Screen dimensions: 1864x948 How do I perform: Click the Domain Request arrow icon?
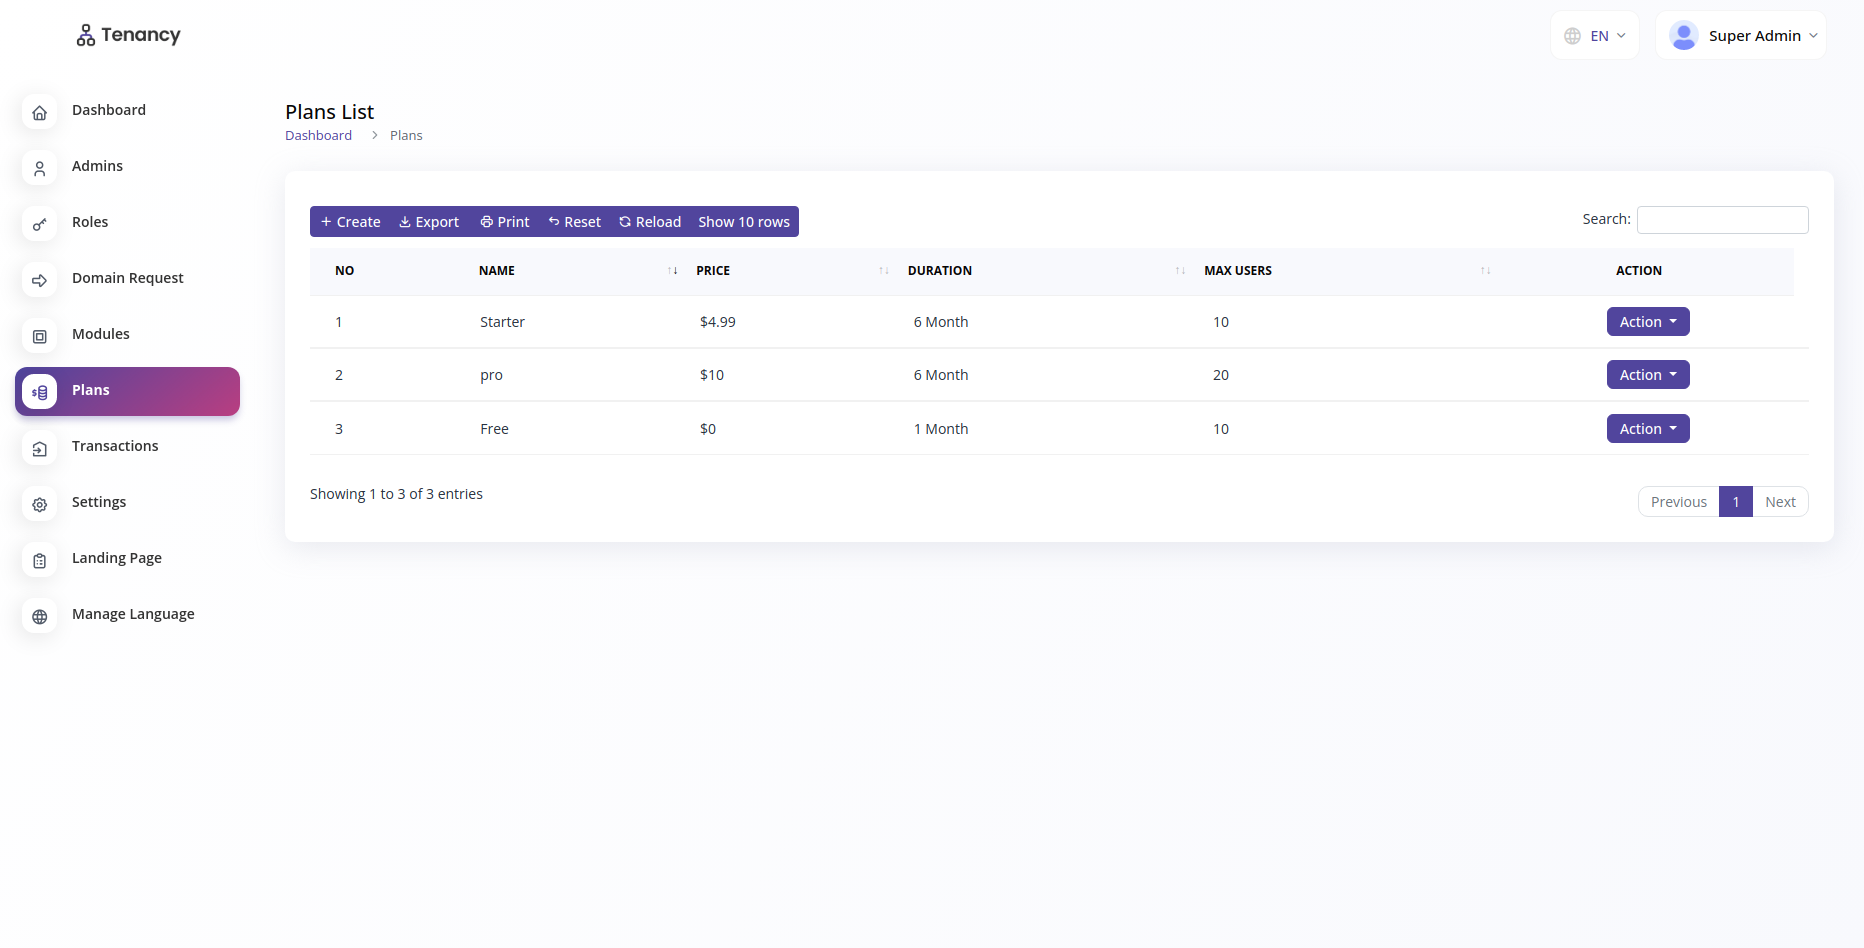tap(40, 281)
